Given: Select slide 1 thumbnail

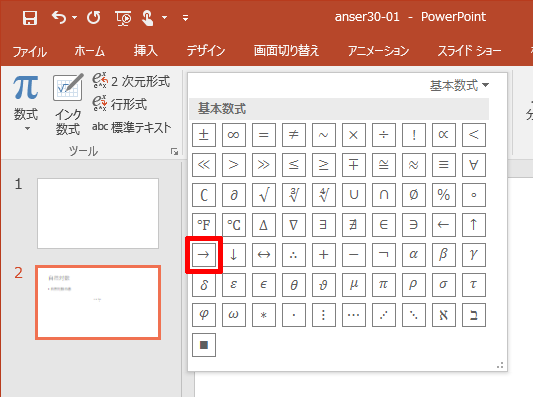Looking at the screenshot, I should [98, 213].
